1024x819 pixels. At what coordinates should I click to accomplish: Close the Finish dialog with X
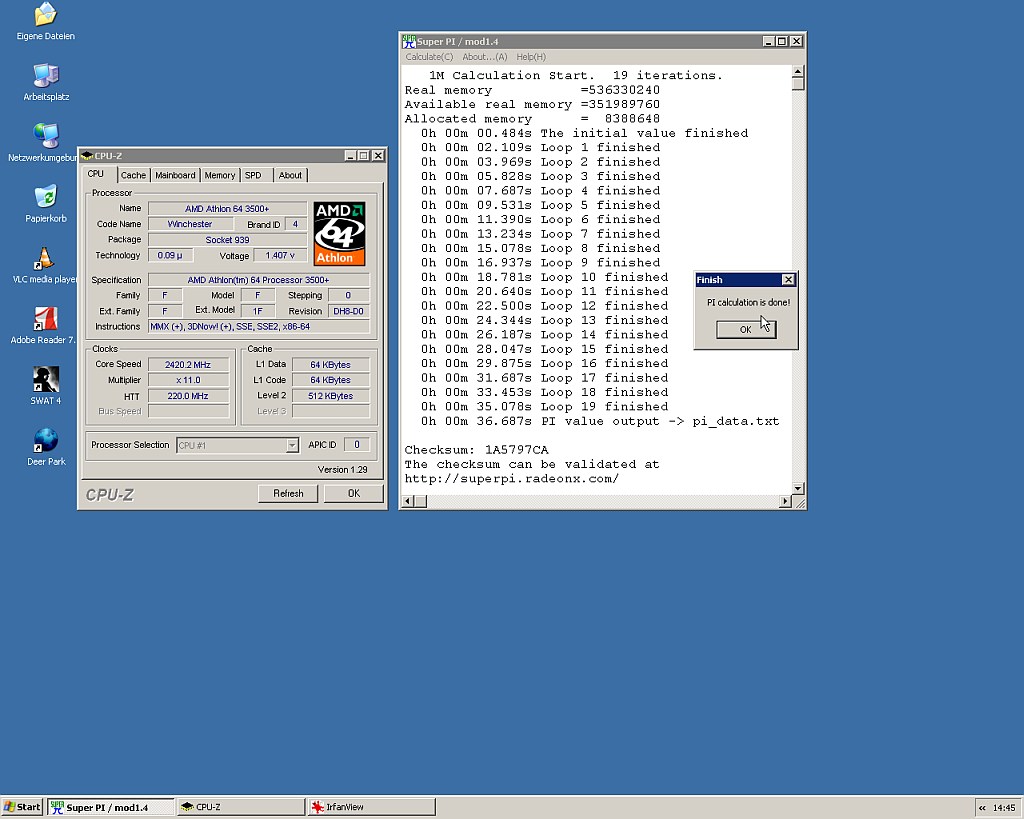[x=788, y=280]
